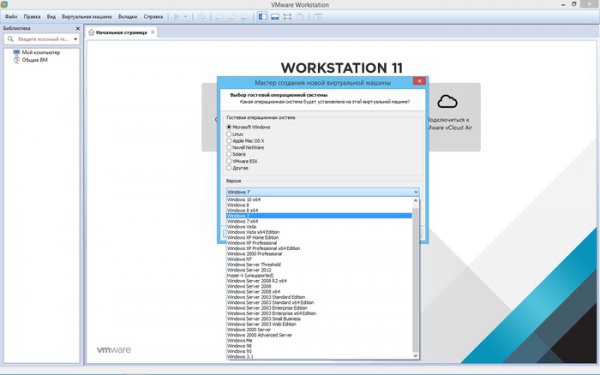Screen dimensions: 600x375
Task: Click the Общие ВМ shared icon
Action: 16,60
